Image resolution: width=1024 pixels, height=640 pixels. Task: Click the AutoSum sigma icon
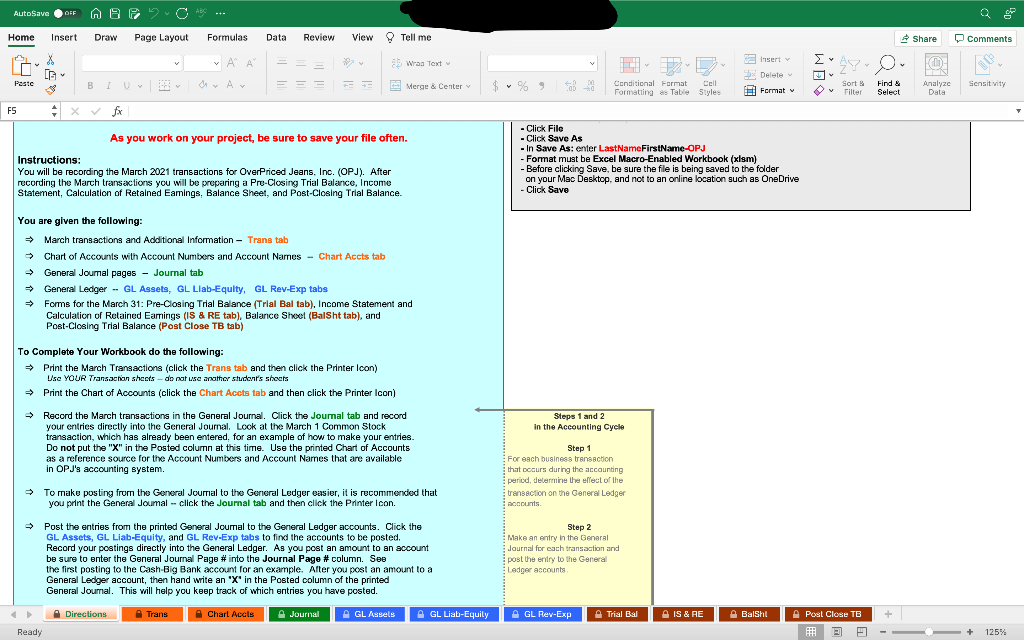tap(818, 58)
